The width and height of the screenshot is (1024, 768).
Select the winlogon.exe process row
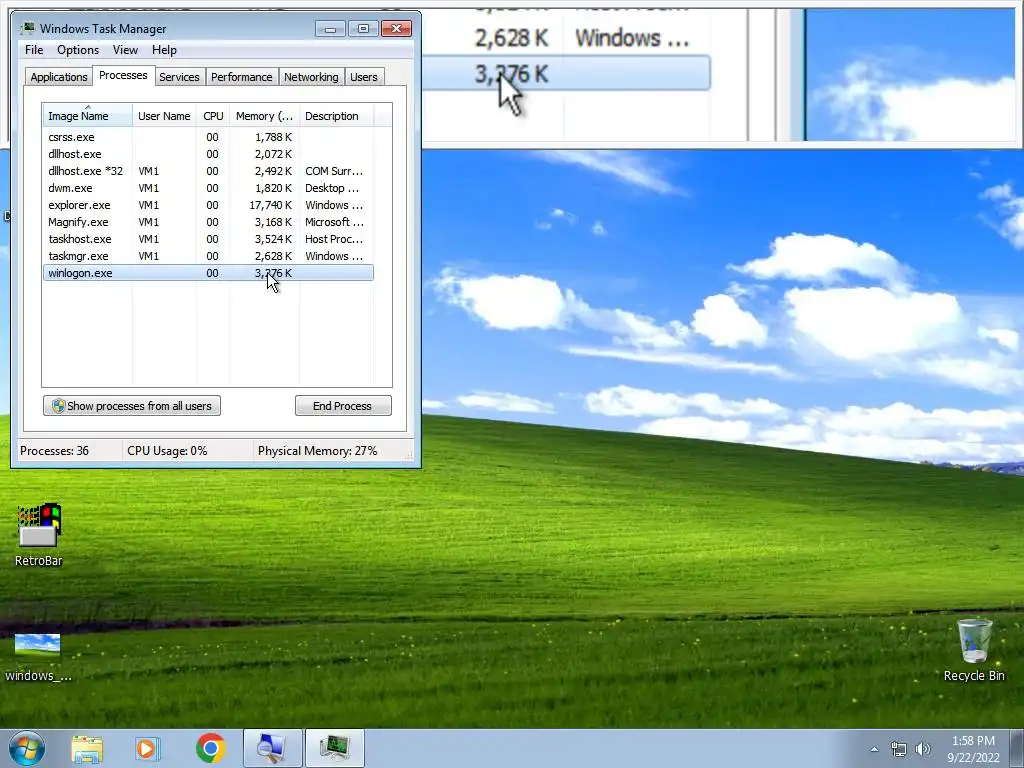(208, 273)
